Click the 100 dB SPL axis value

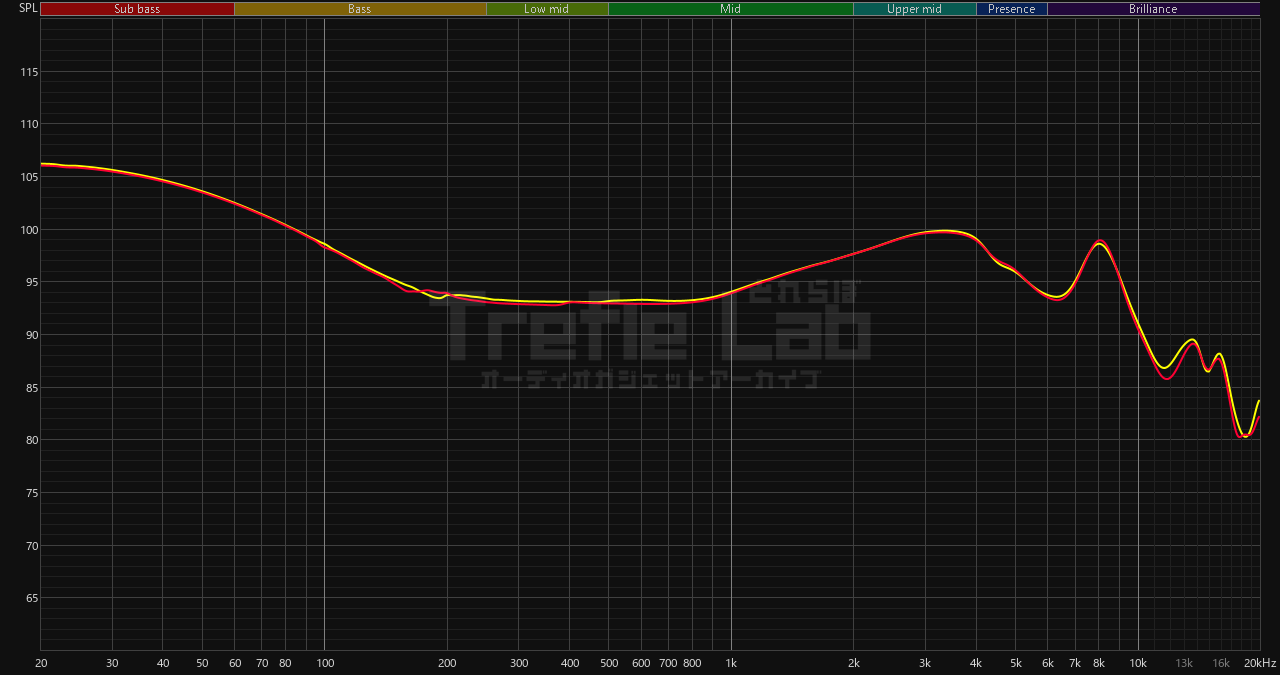point(27,230)
